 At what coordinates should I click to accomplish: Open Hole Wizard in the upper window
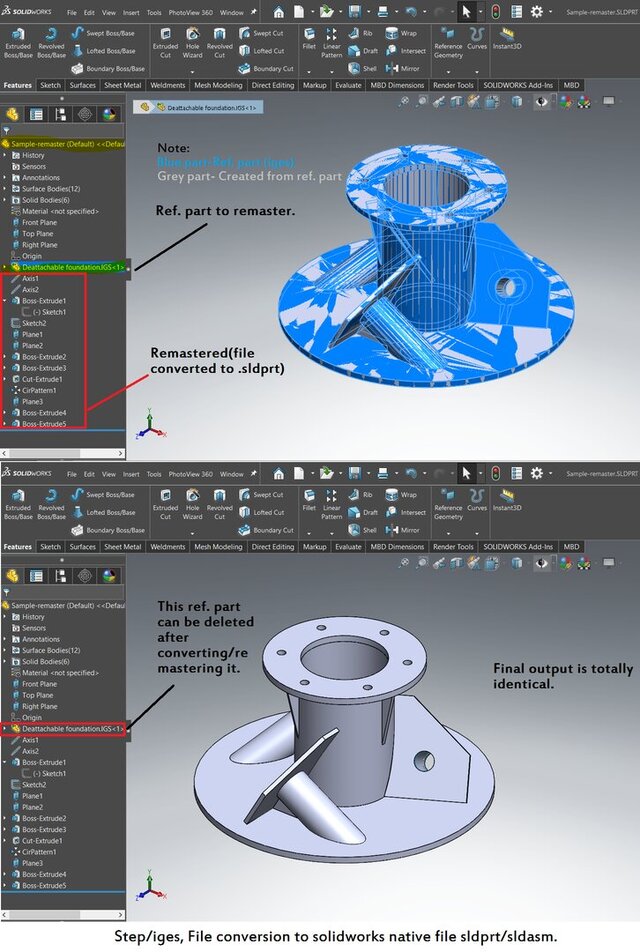[192, 42]
